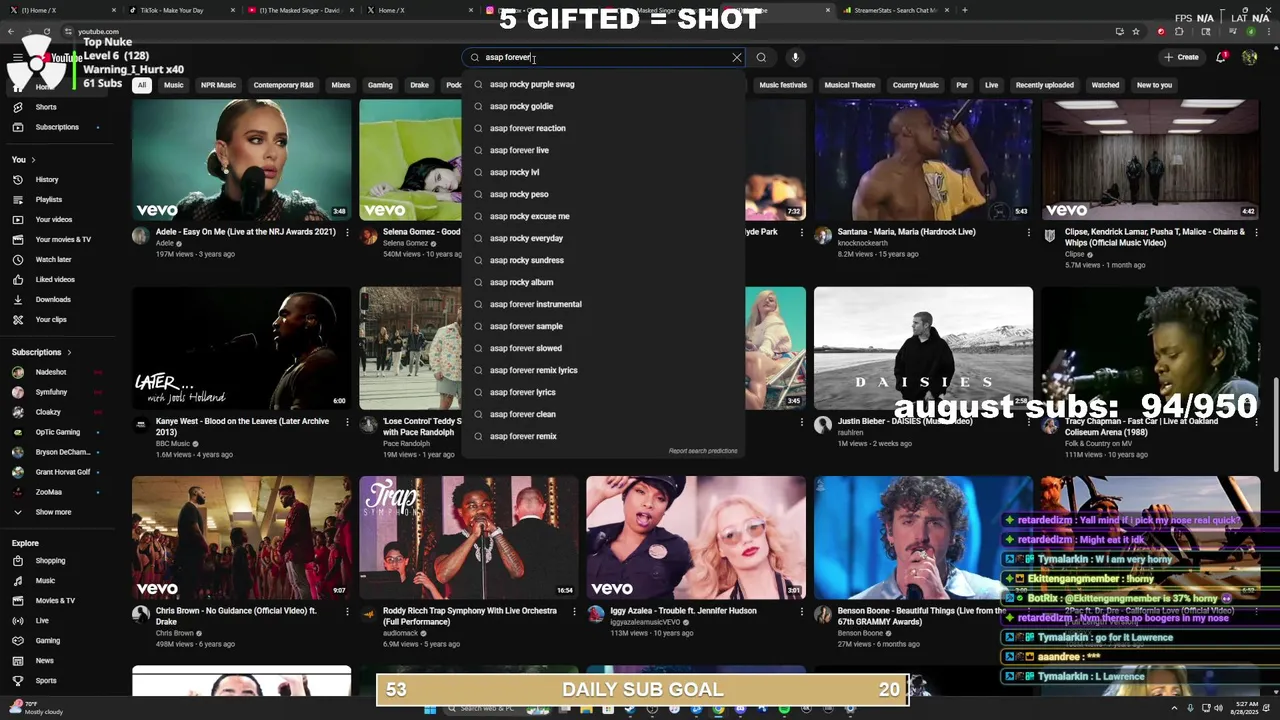Viewport: 1280px width, 720px height.
Task: Select suggestion asap rocky purple swag
Action: [603, 84]
